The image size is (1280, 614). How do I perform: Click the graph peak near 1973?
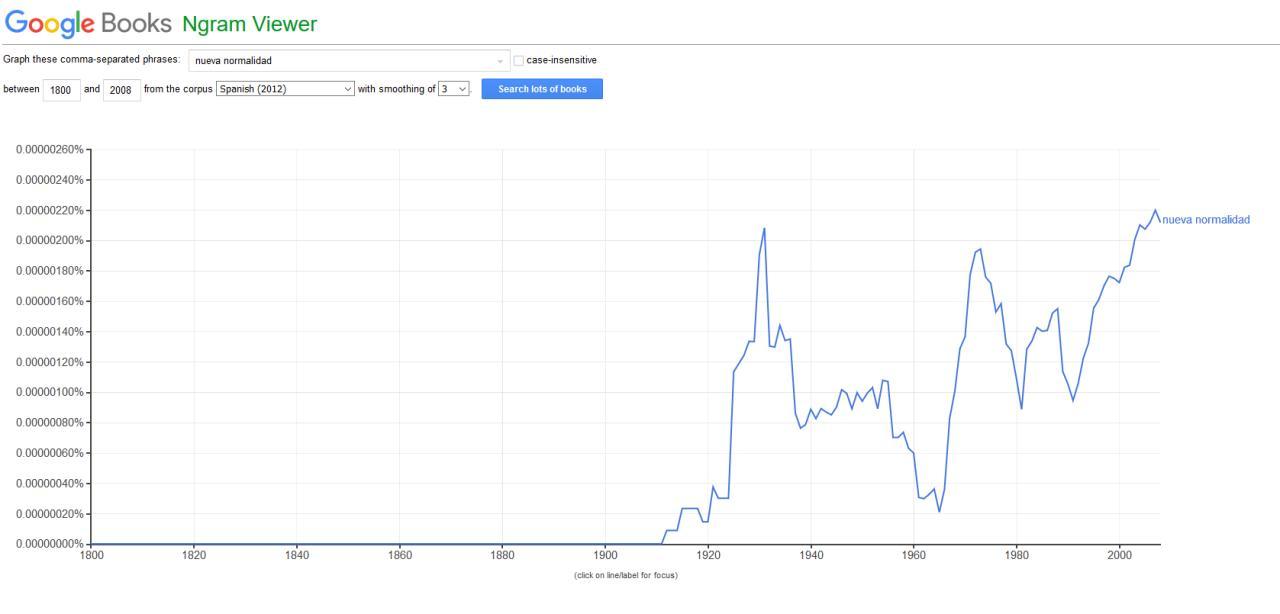coord(980,249)
